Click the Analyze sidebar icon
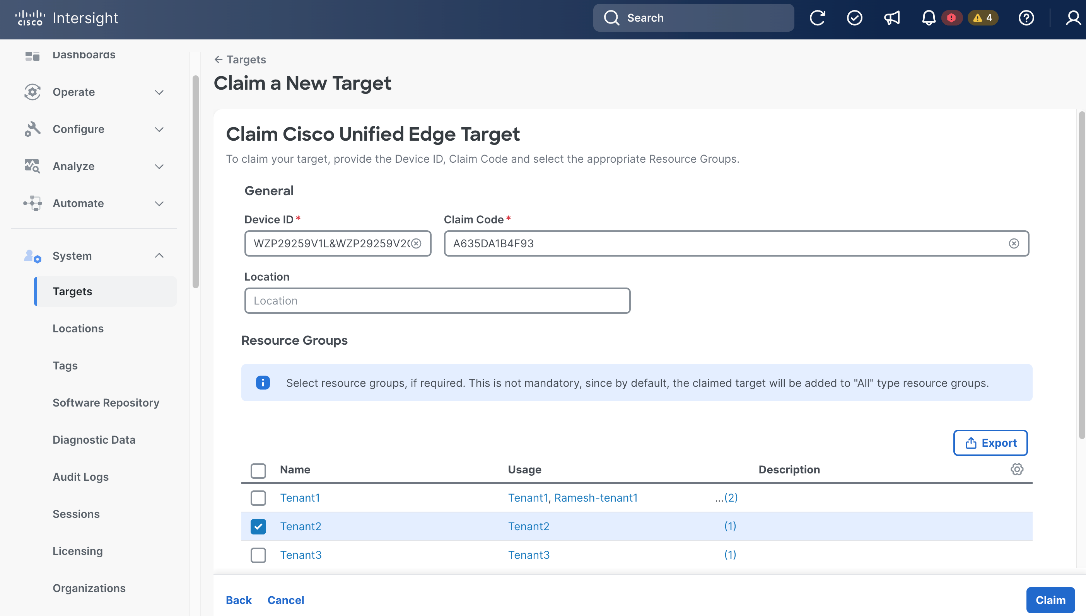This screenshot has width=1086, height=616. coord(32,166)
